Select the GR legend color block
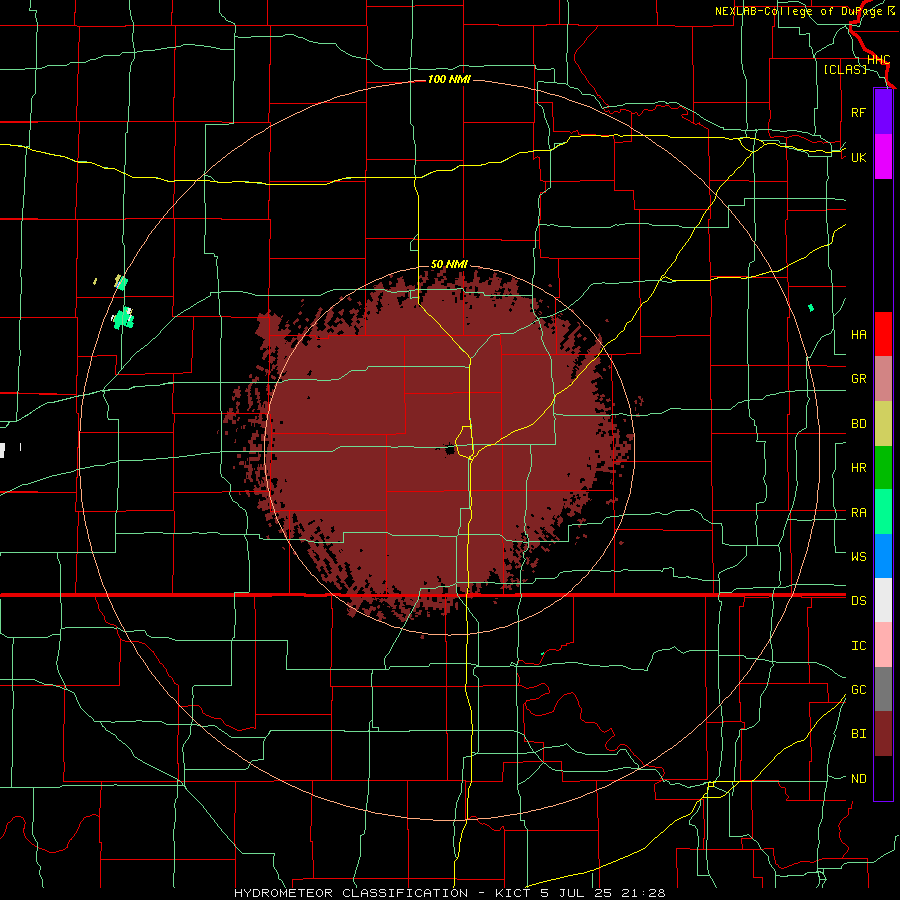 883,379
